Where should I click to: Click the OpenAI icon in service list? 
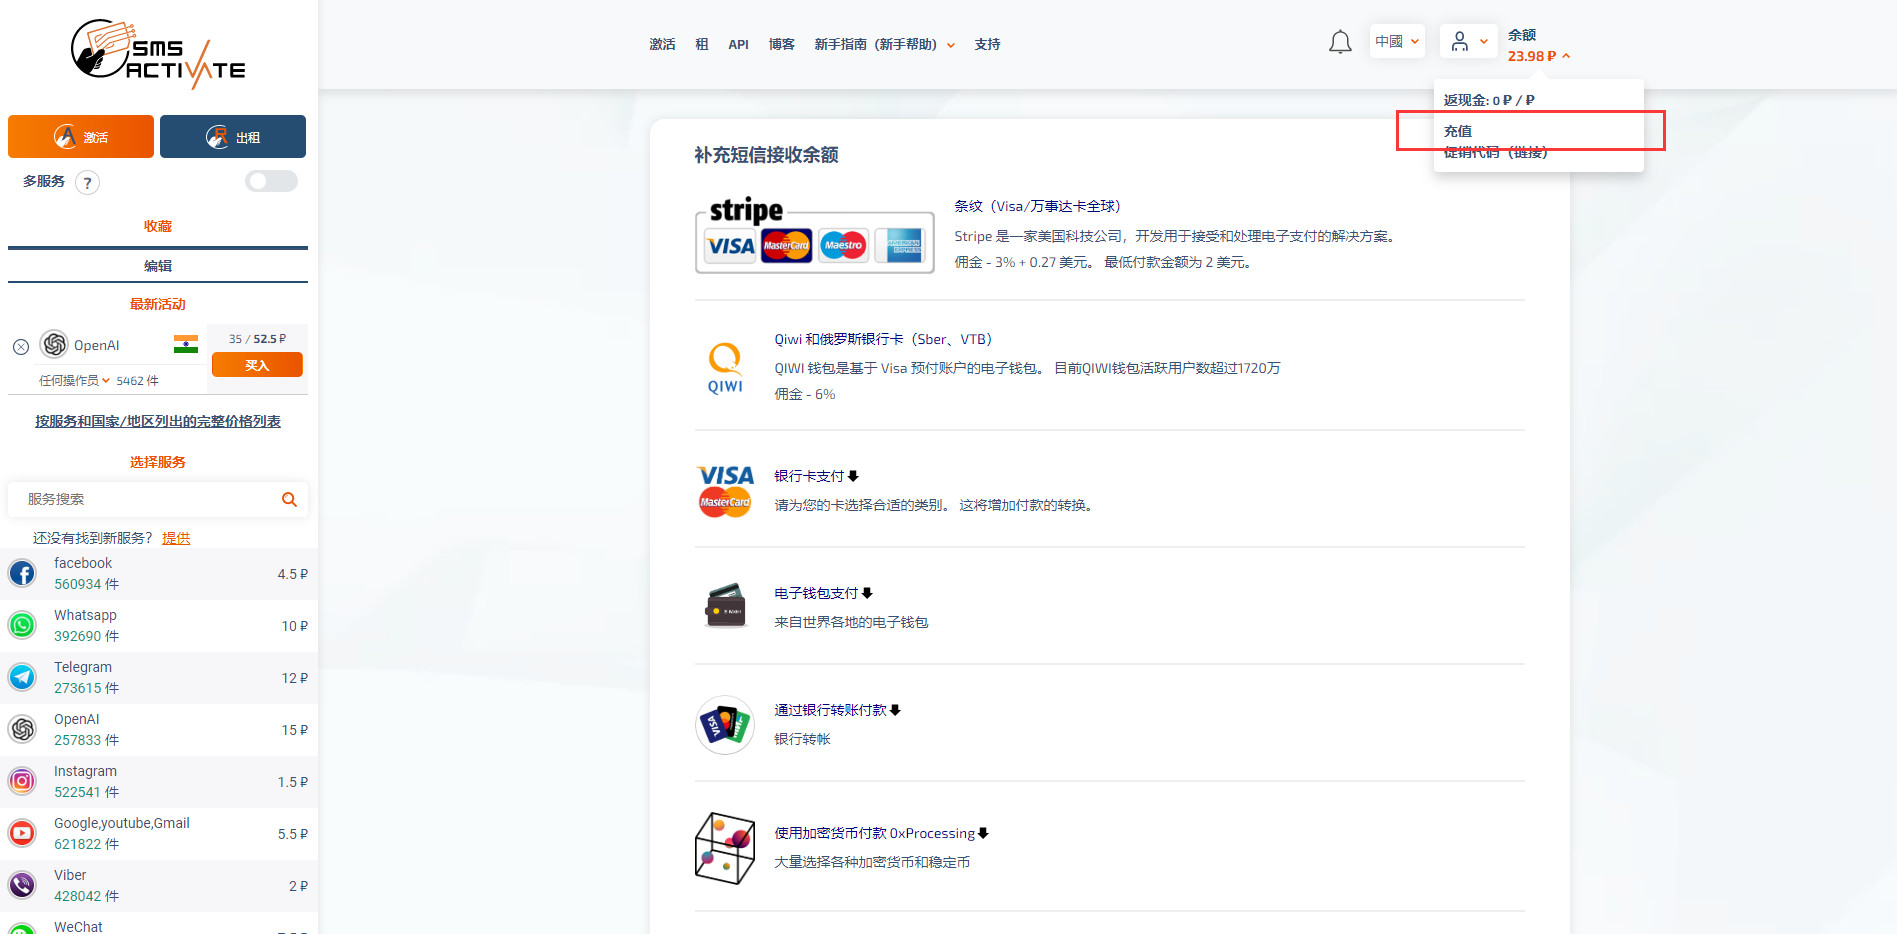point(22,729)
